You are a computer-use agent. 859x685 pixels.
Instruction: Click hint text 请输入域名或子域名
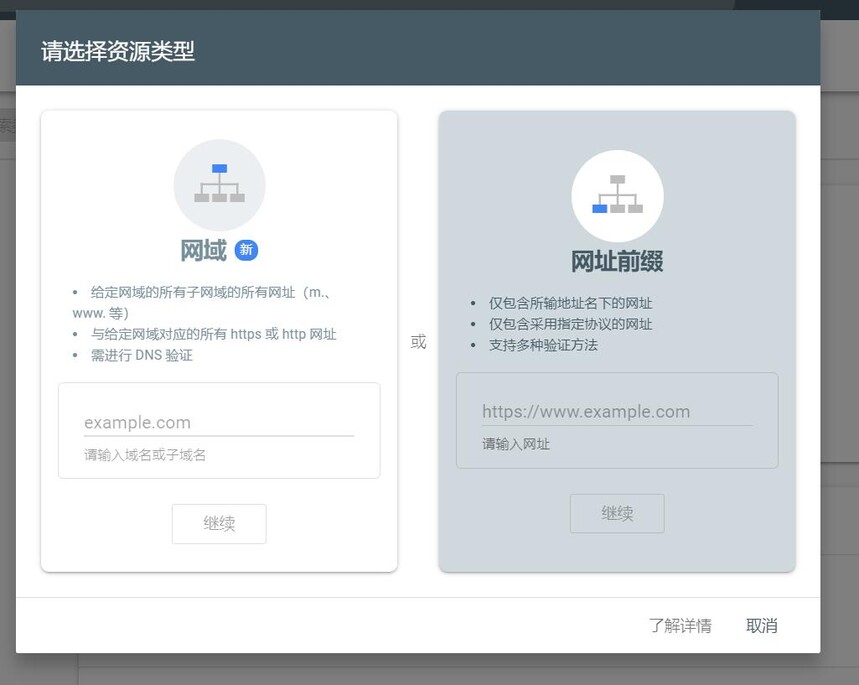coord(145,454)
